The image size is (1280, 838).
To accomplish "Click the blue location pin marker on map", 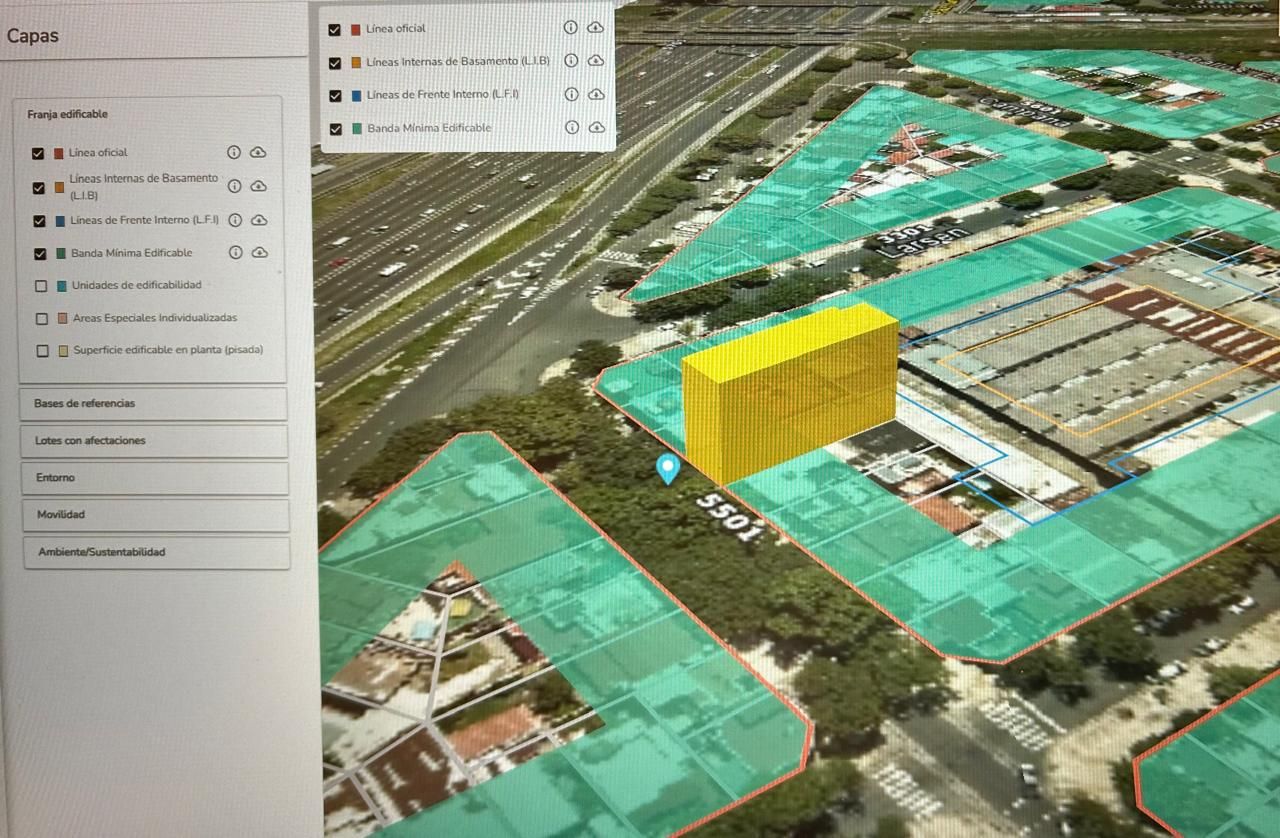I will pos(667,467).
